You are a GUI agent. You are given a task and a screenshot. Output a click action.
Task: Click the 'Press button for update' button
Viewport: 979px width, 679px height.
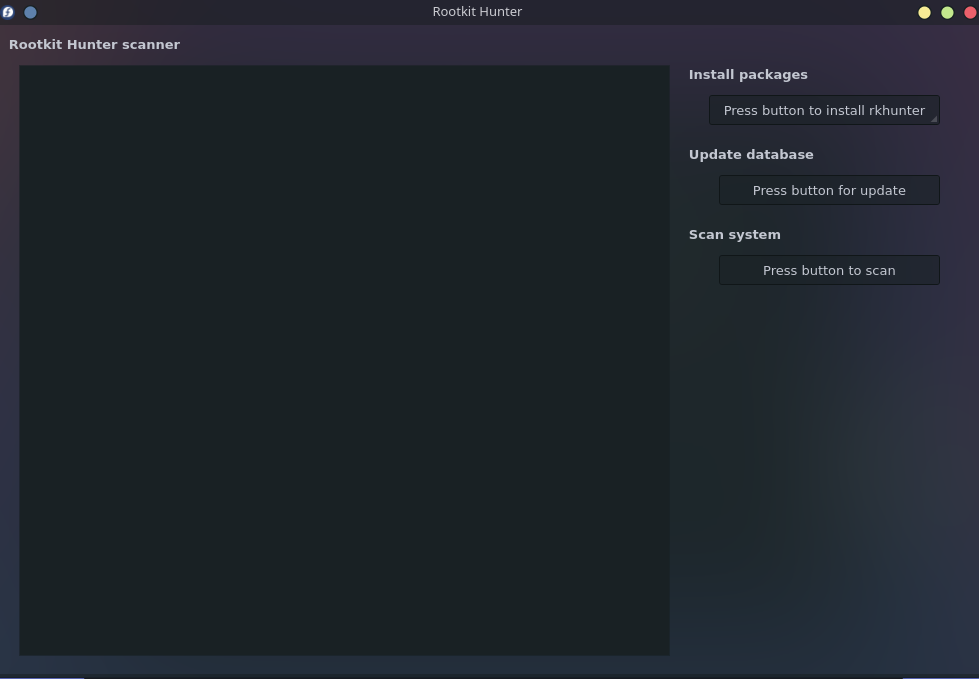click(x=829, y=190)
